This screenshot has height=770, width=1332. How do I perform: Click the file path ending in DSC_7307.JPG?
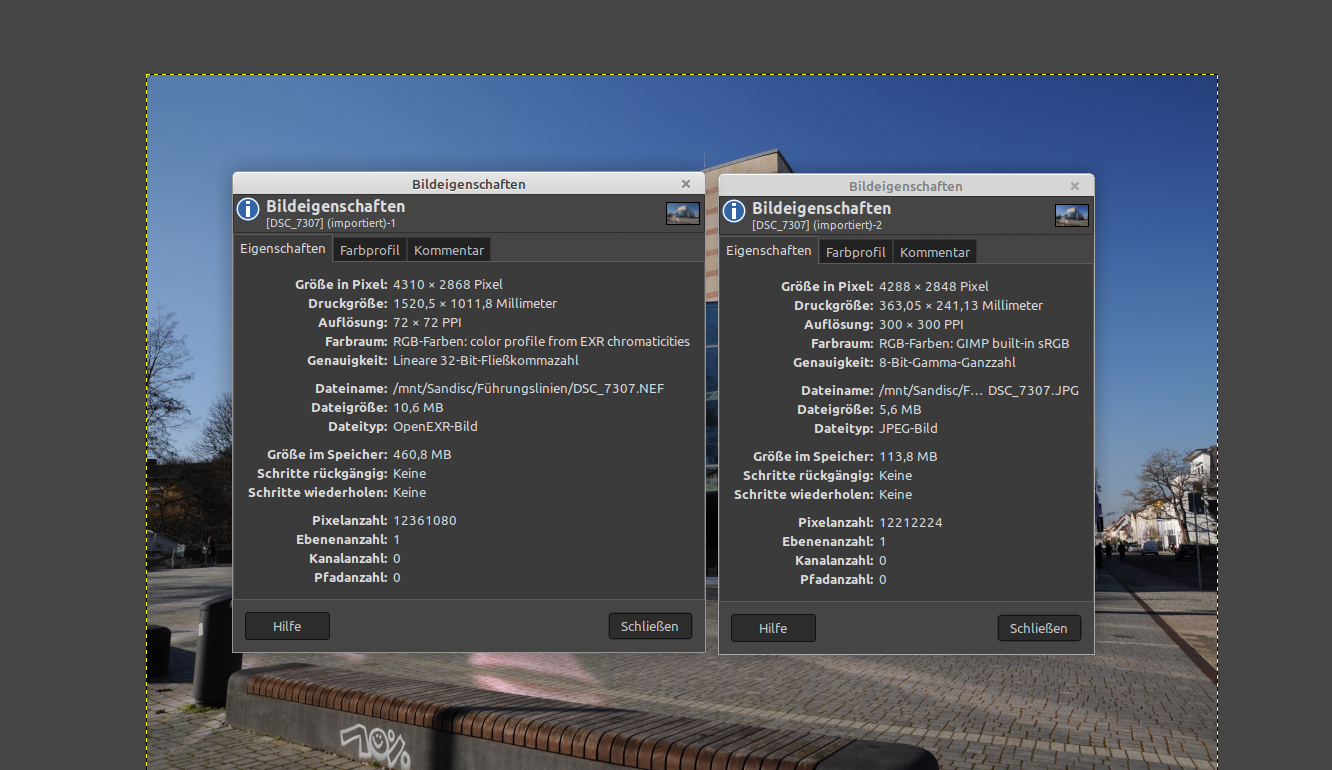[979, 390]
